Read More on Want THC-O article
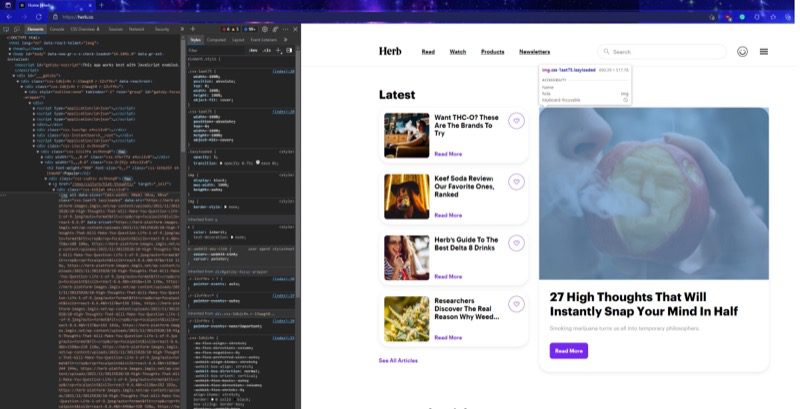Screen dimensions: 800x409 [448, 154]
